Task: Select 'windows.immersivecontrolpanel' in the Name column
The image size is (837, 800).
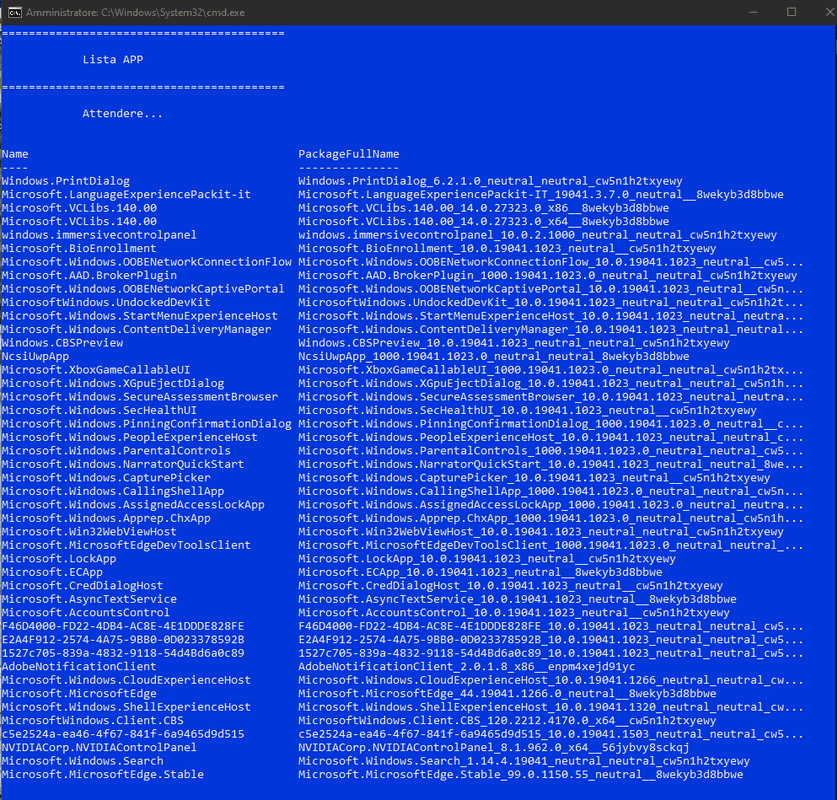Action: click(x=99, y=235)
